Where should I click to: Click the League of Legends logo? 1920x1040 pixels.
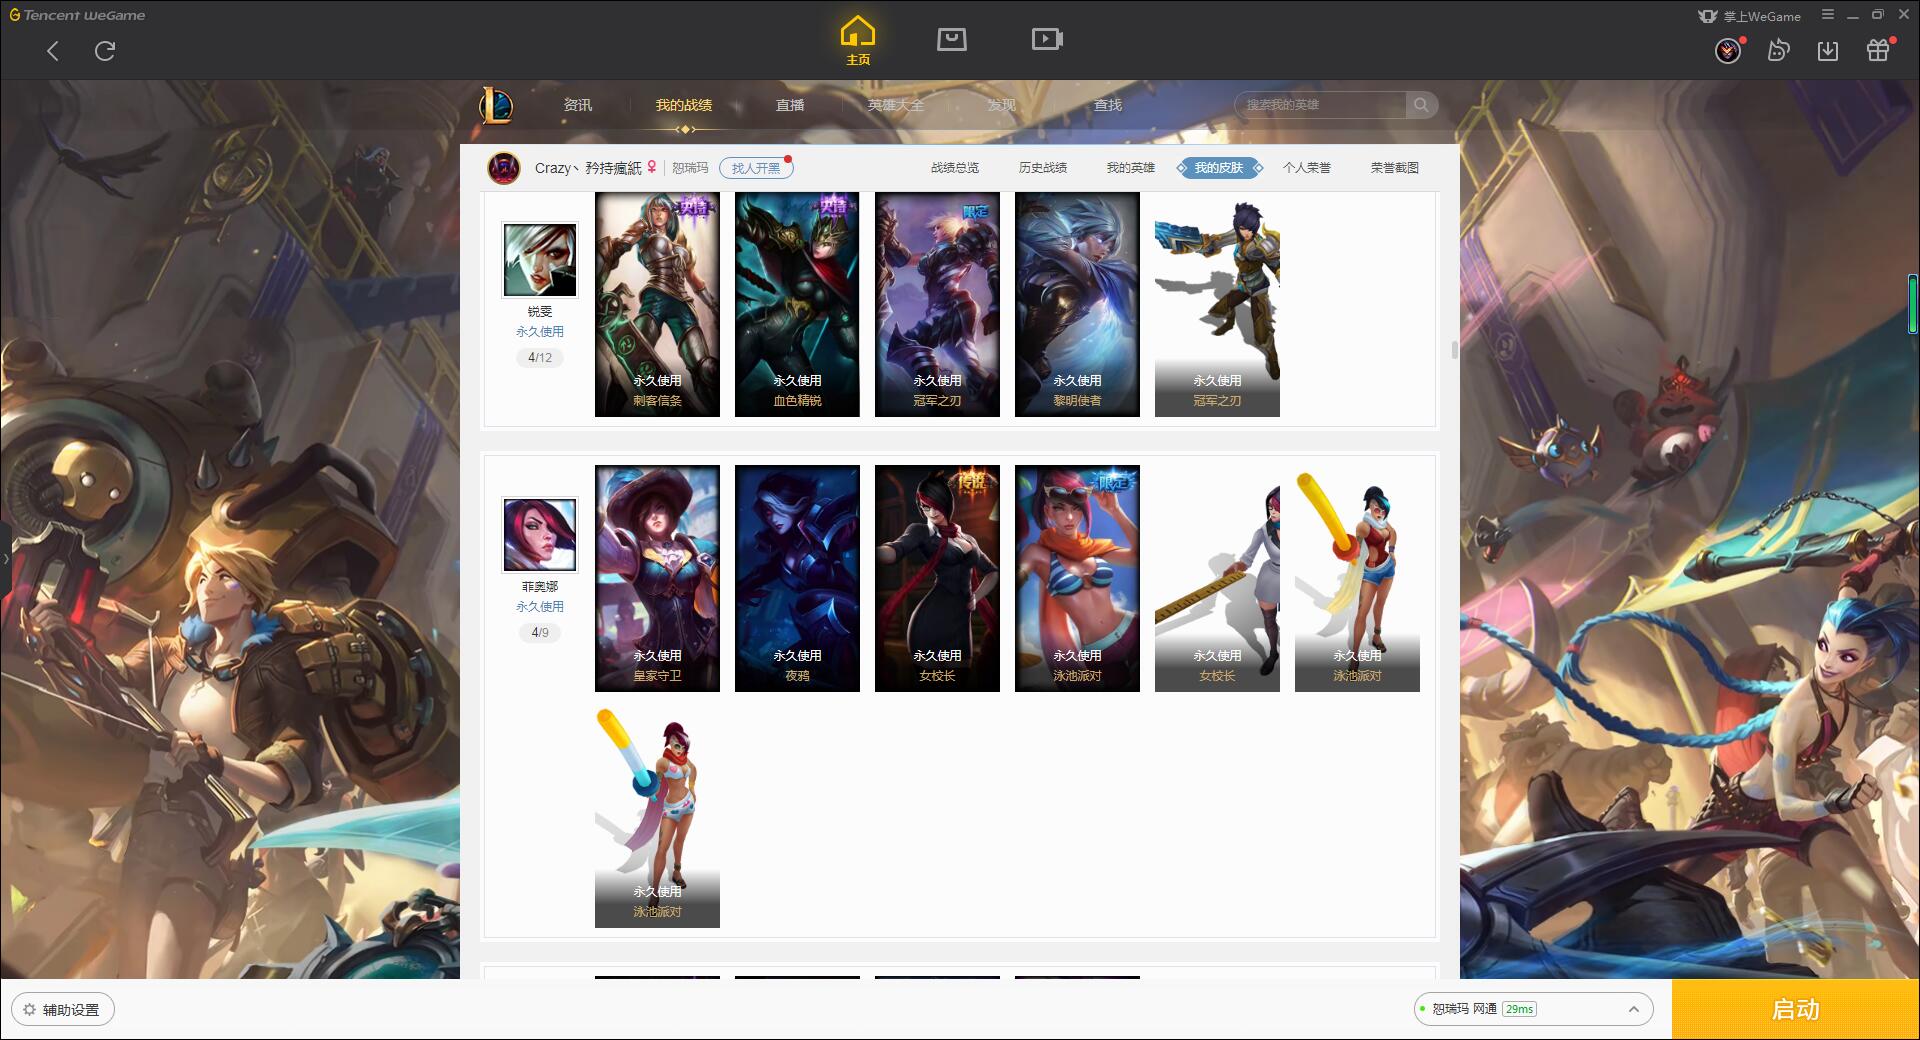click(x=496, y=105)
